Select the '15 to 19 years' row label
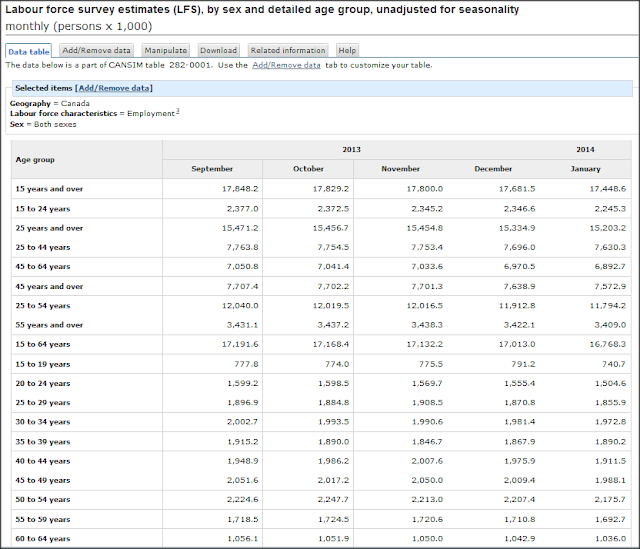 coord(43,364)
